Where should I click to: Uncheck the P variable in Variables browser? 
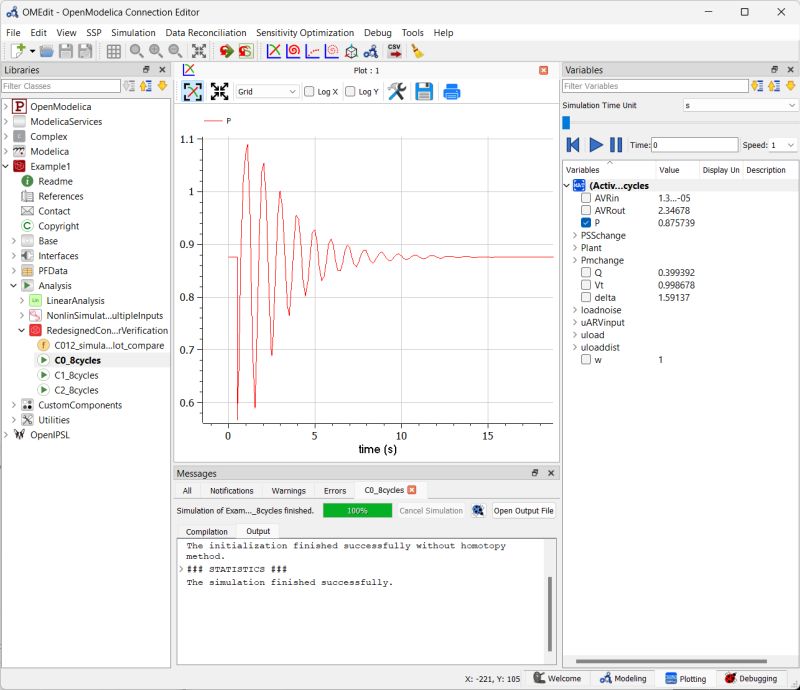click(x=587, y=223)
